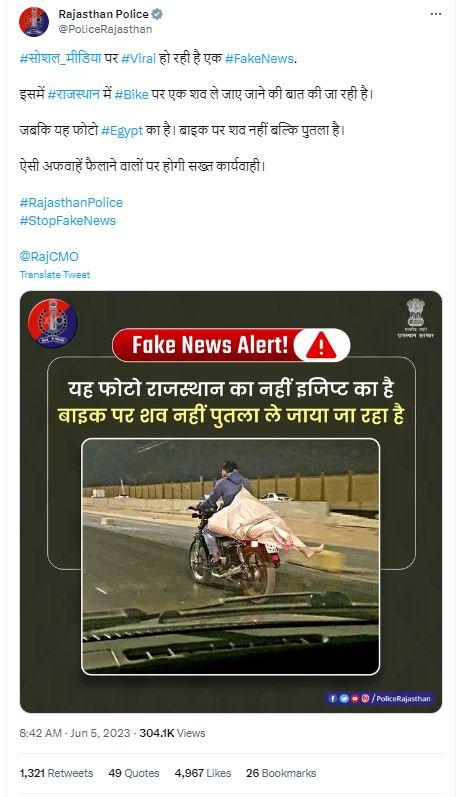
Task: View the 4,967 Likes list
Action: (203, 773)
